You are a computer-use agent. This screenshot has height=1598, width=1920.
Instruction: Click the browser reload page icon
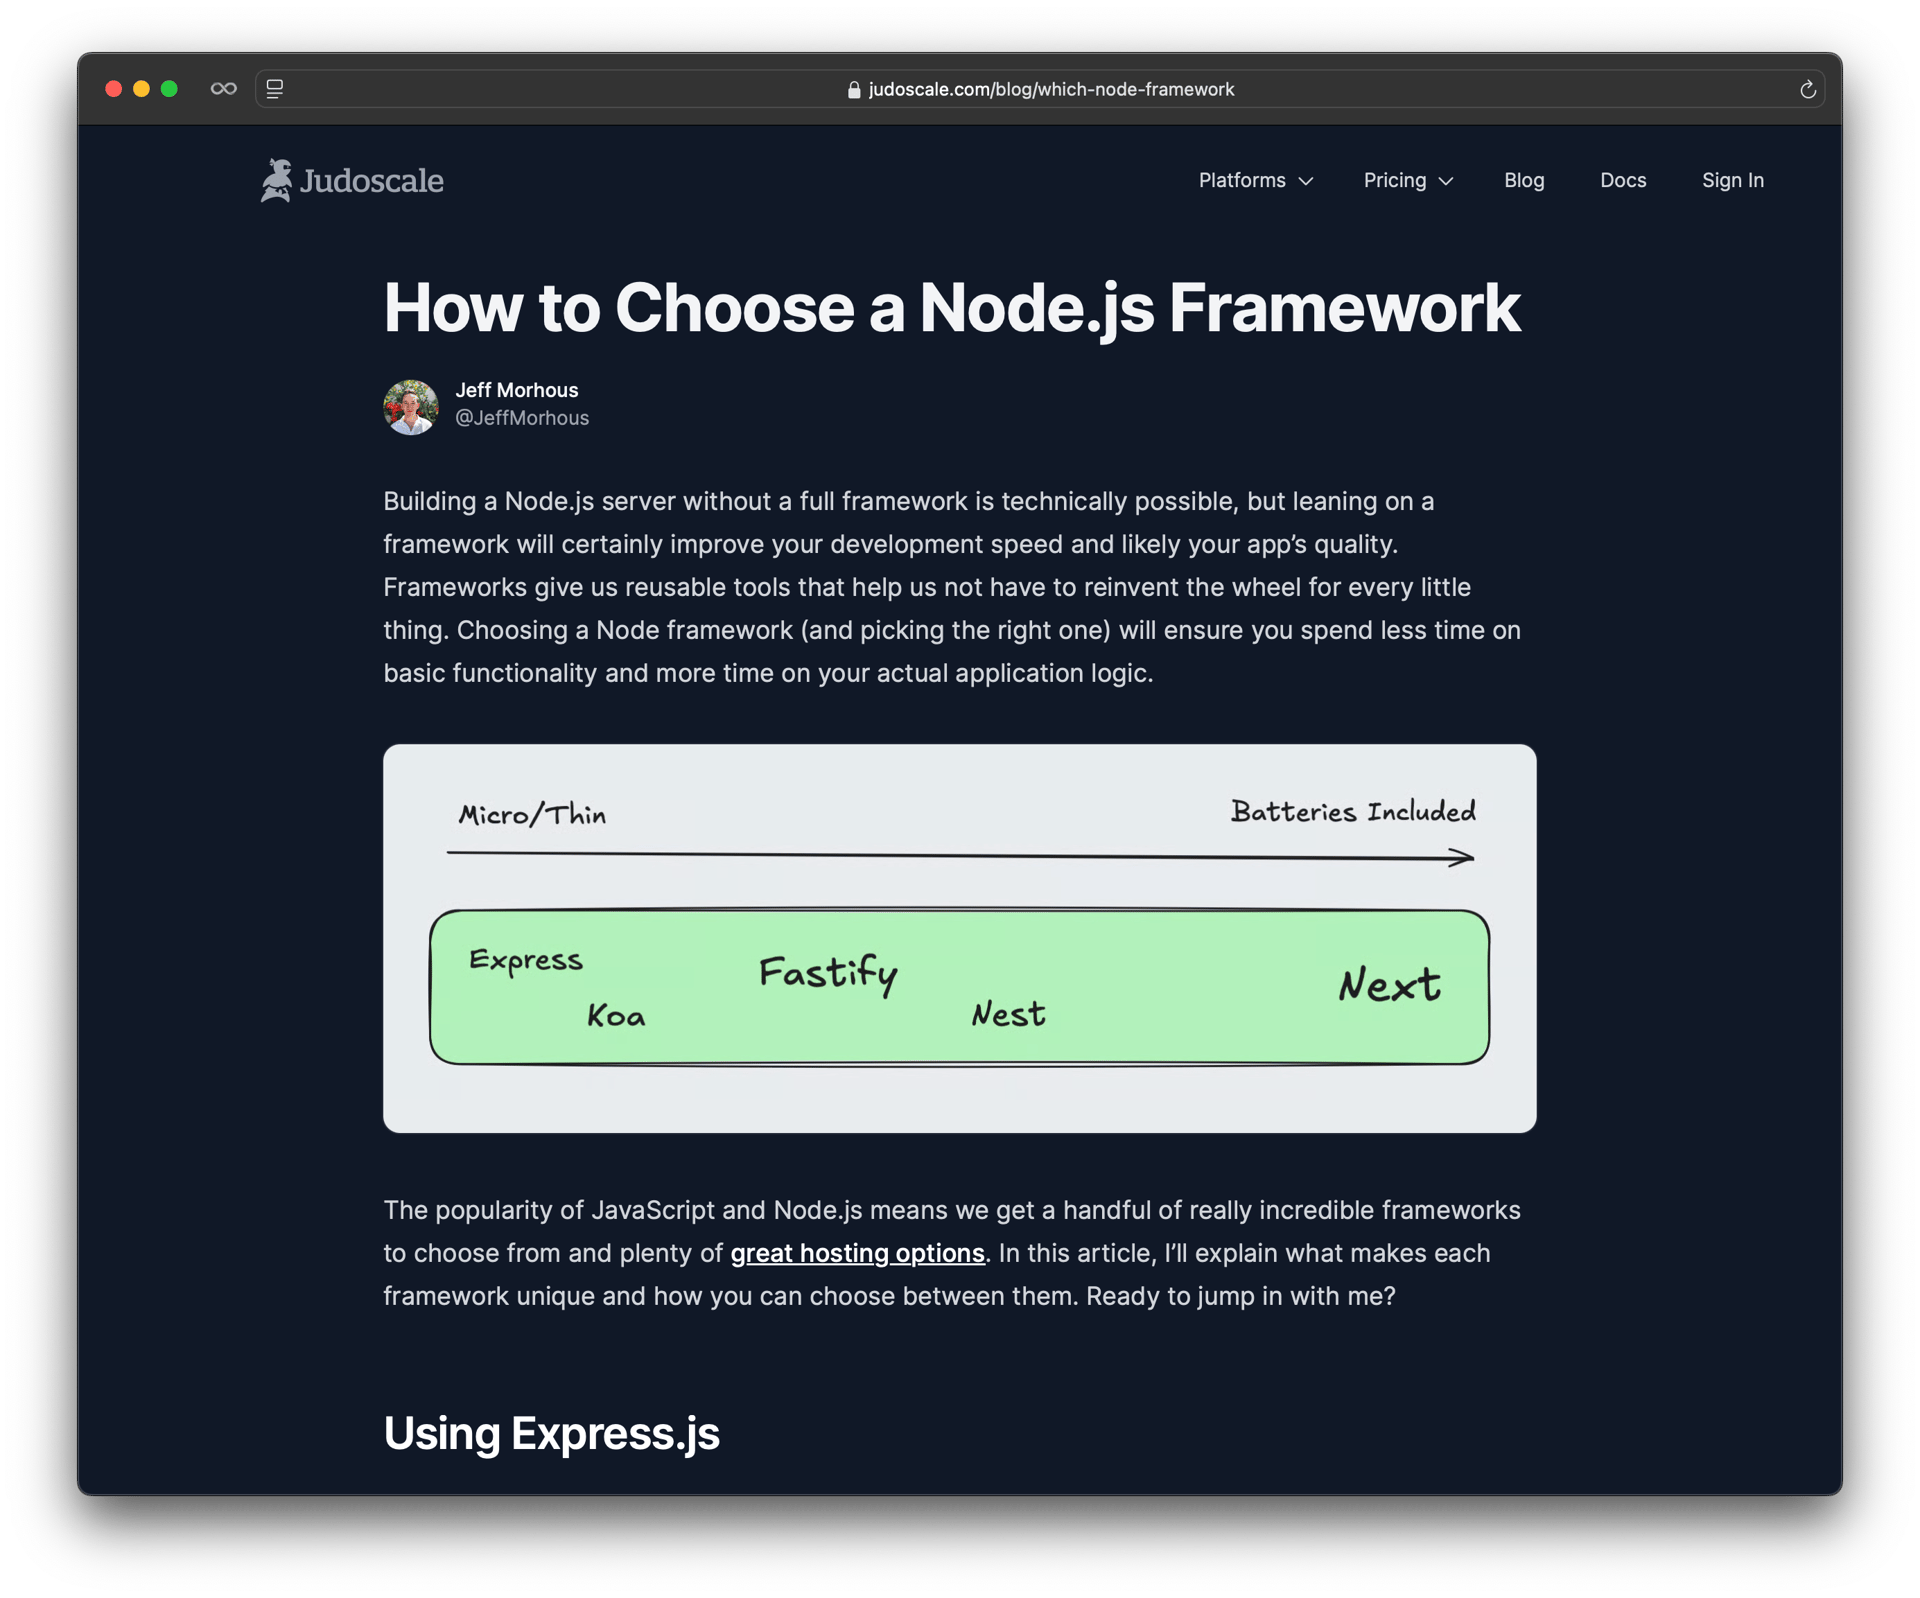1807,89
